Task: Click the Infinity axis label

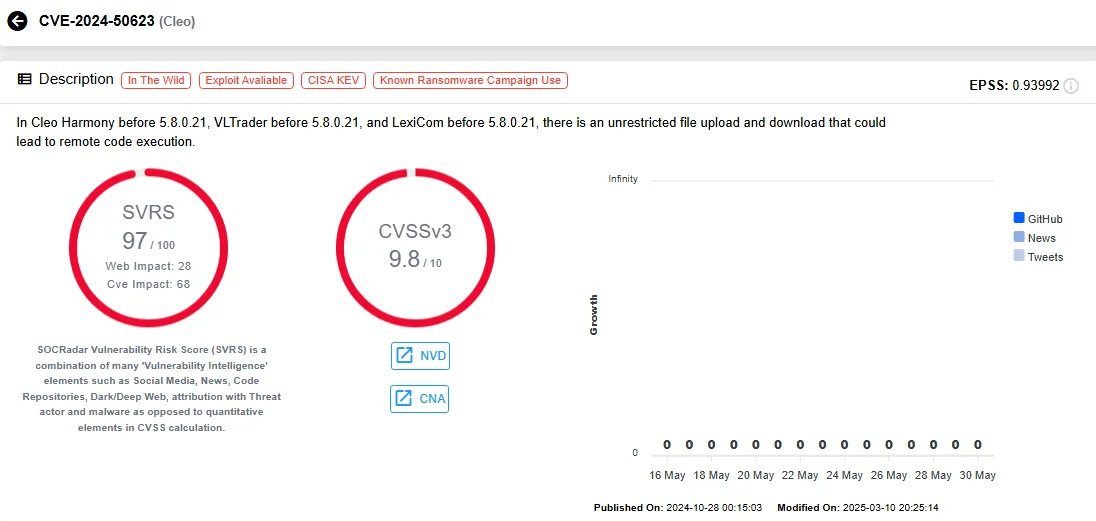Action: (623, 179)
